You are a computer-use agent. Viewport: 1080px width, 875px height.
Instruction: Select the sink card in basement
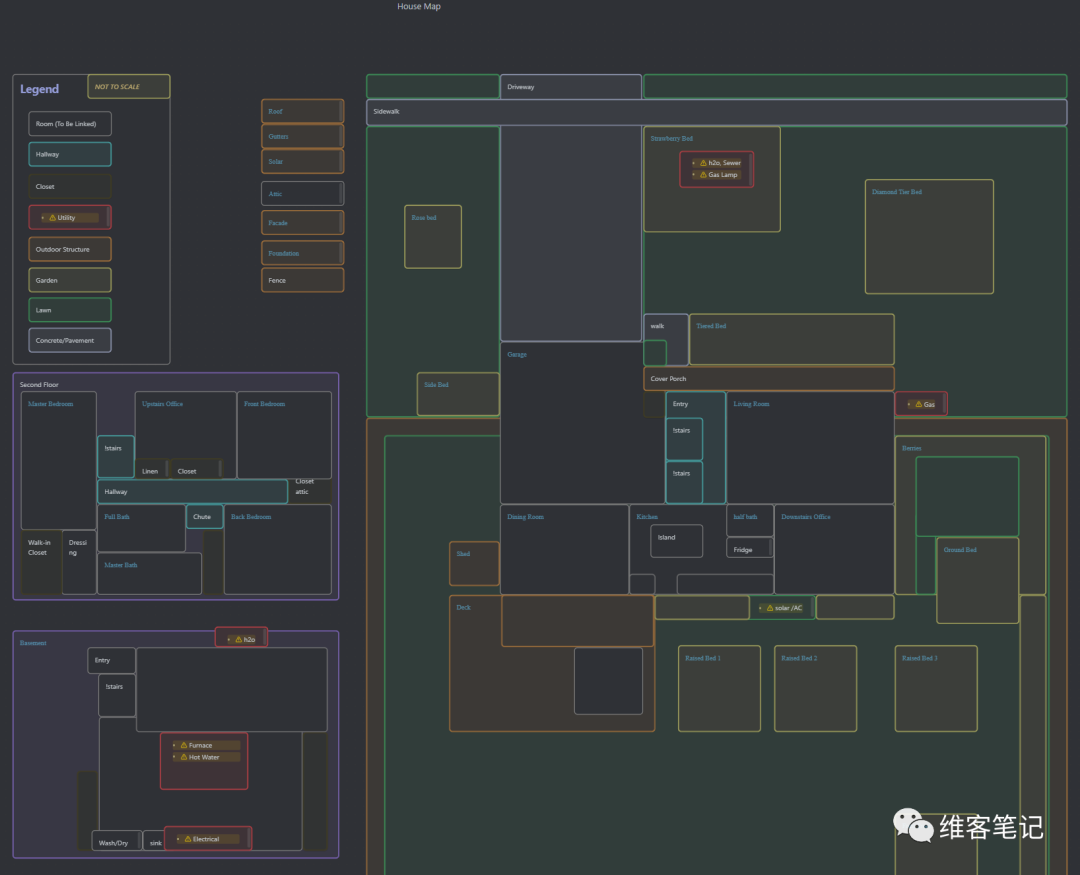[154, 841]
